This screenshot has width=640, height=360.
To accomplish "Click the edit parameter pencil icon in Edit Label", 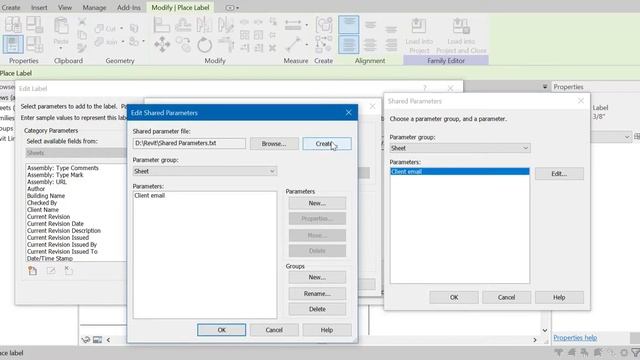I will pos(51,271).
